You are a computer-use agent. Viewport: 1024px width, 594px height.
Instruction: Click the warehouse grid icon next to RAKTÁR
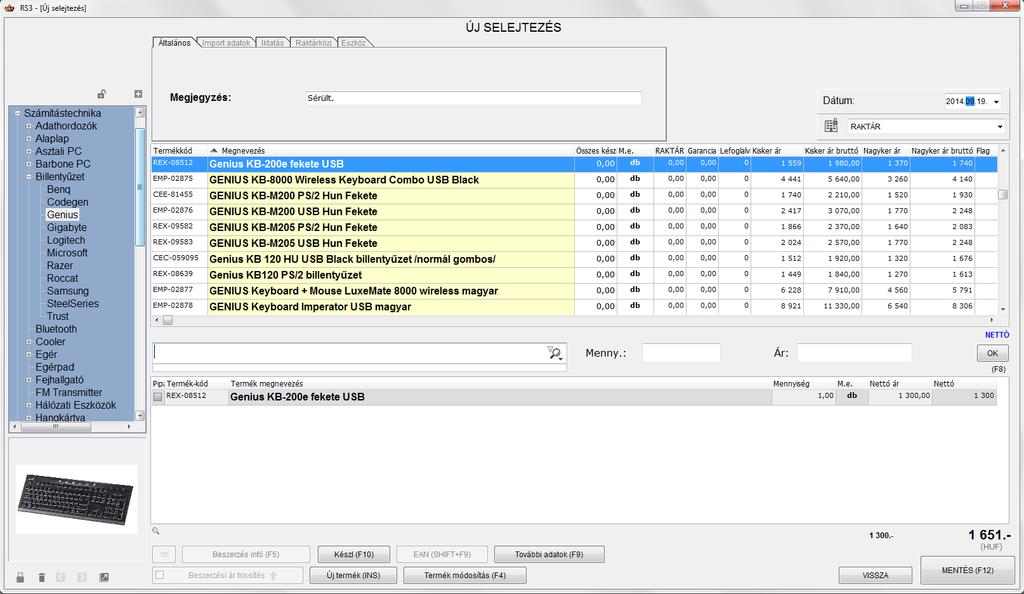[x=831, y=126]
